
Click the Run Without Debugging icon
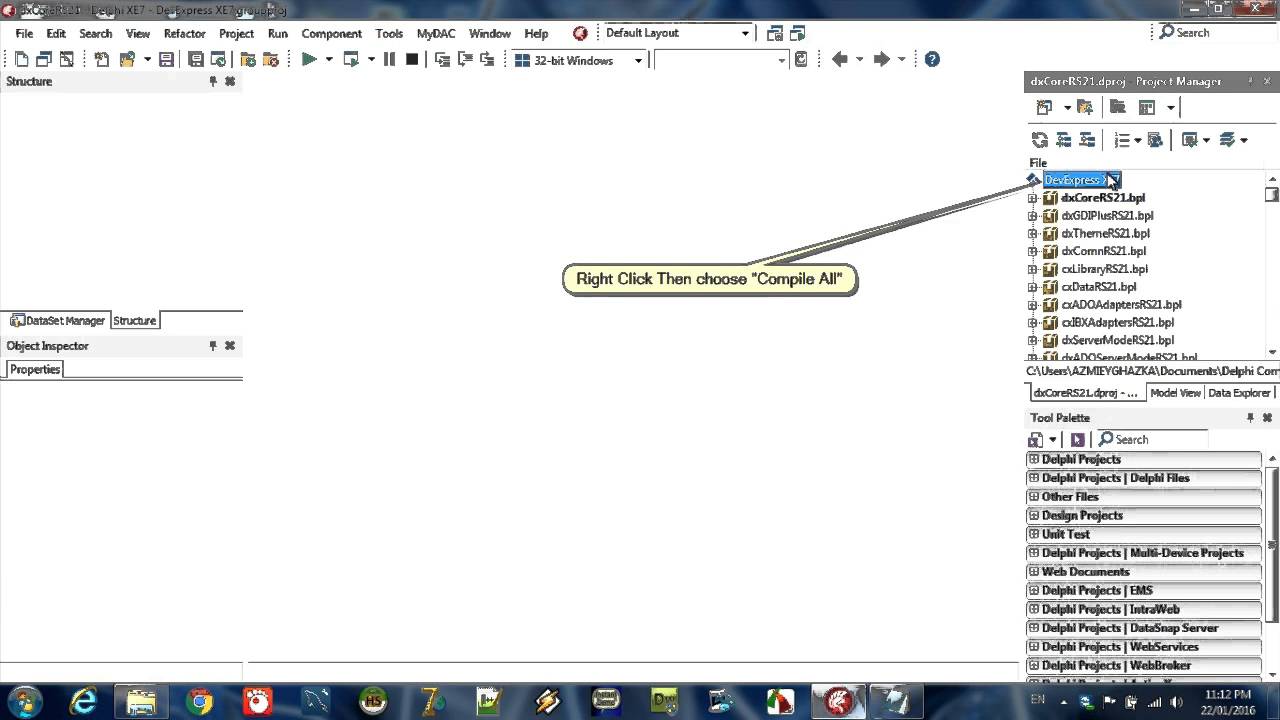click(351, 60)
